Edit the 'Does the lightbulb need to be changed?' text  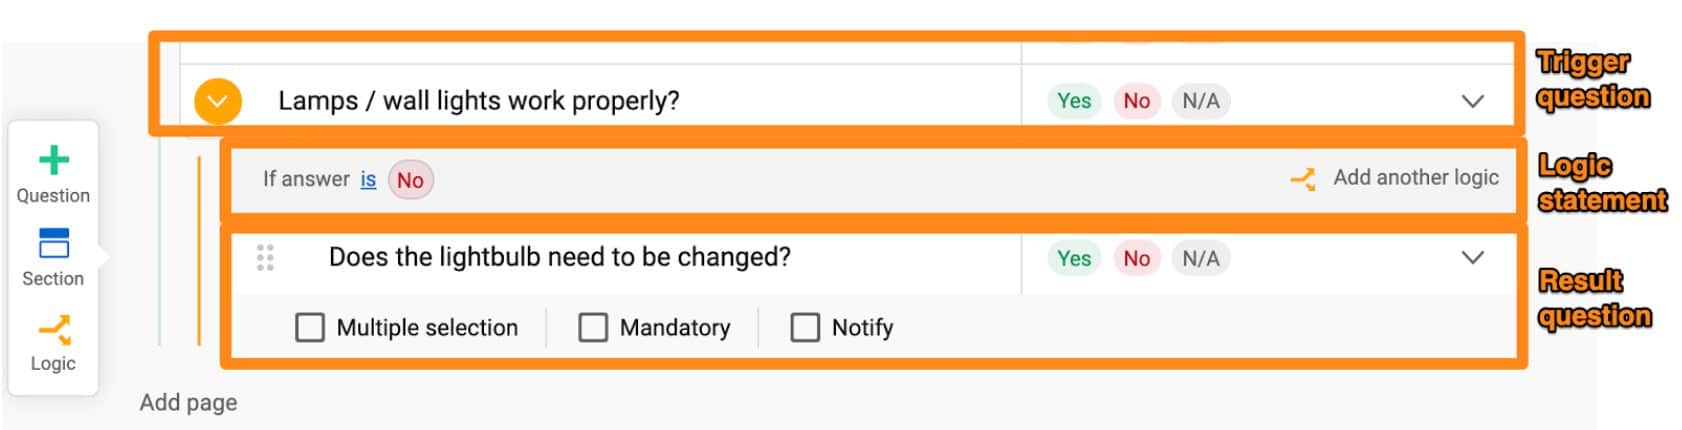pos(559,257)
